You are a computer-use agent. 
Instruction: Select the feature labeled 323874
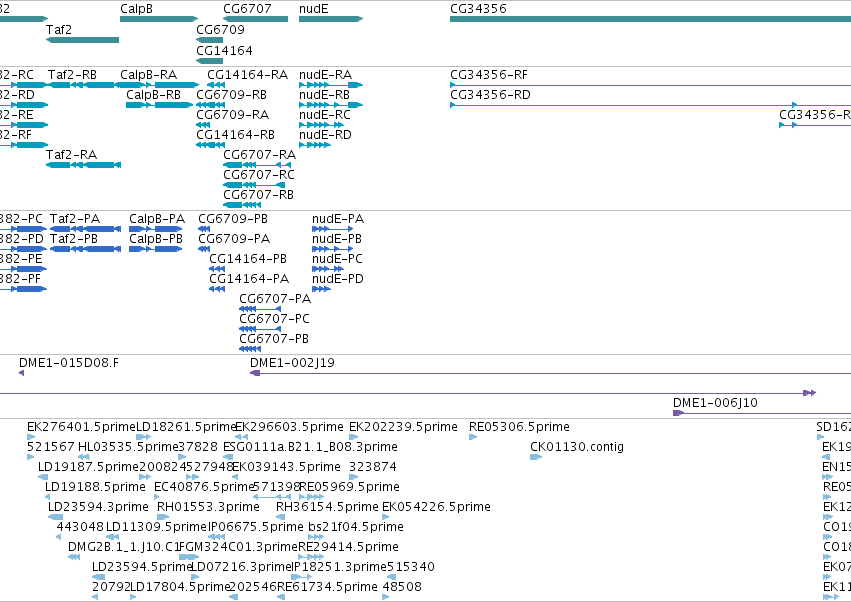tap(373, 467)
